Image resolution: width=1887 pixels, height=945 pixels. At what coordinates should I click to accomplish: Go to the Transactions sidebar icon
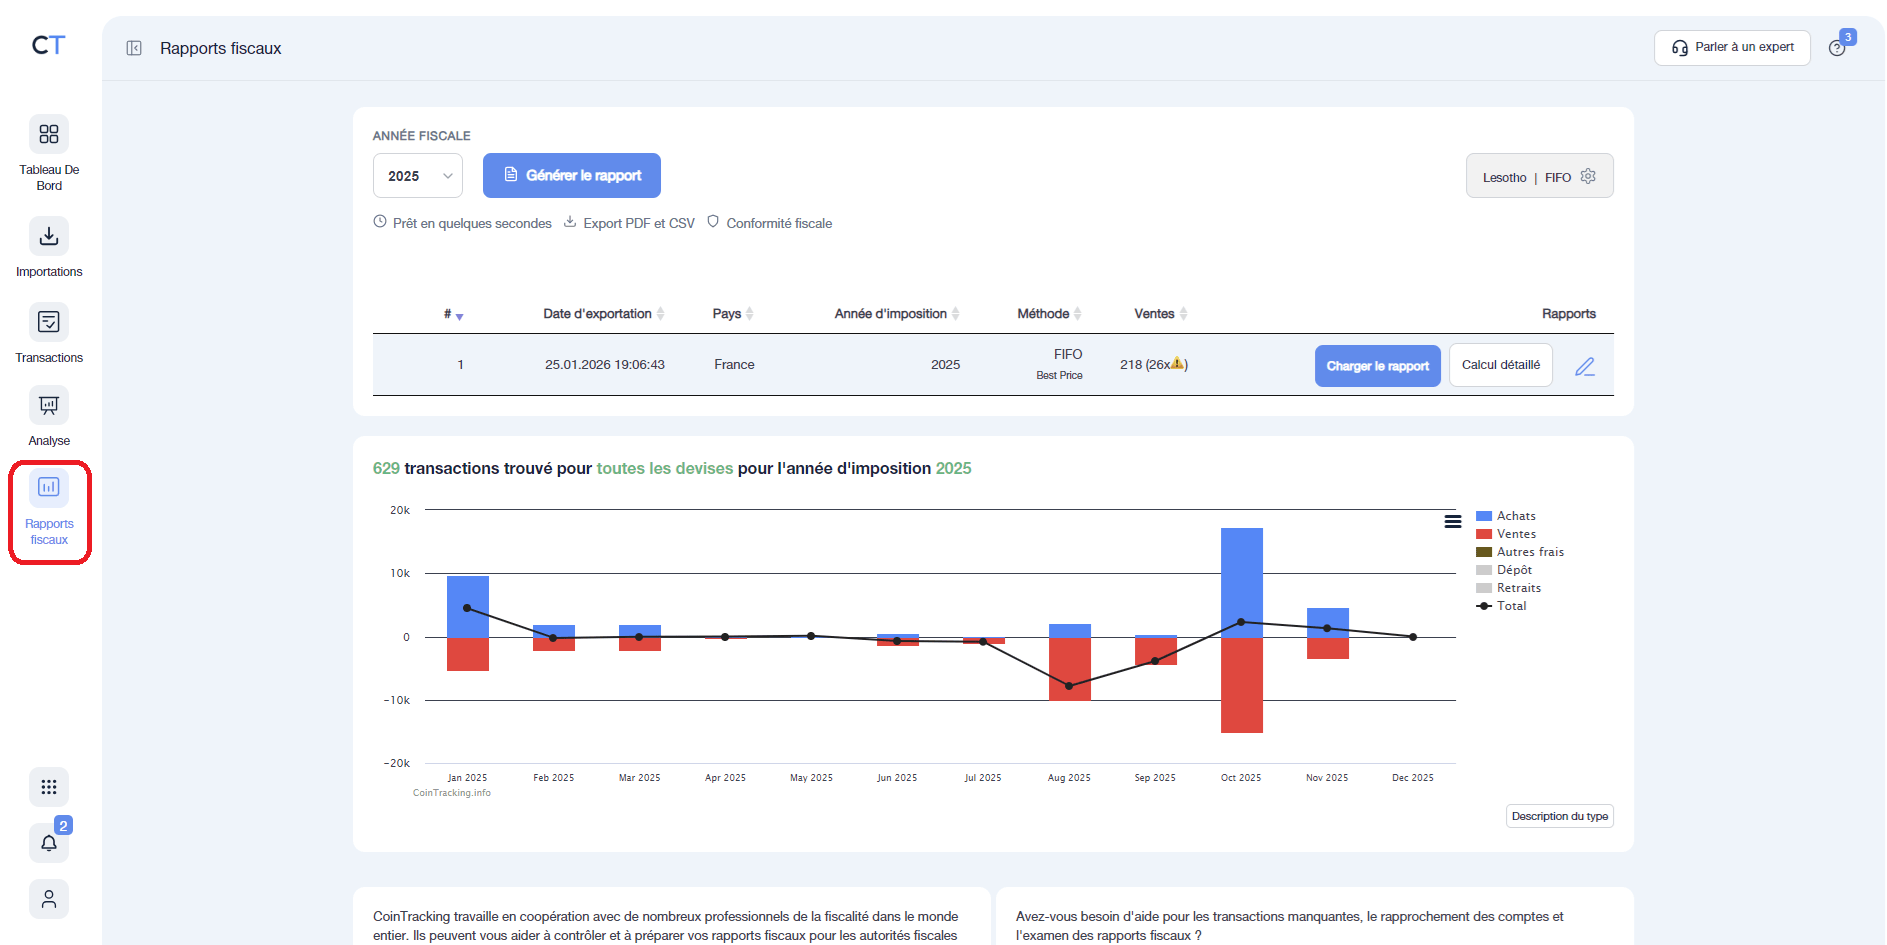(x=49, y=322)
